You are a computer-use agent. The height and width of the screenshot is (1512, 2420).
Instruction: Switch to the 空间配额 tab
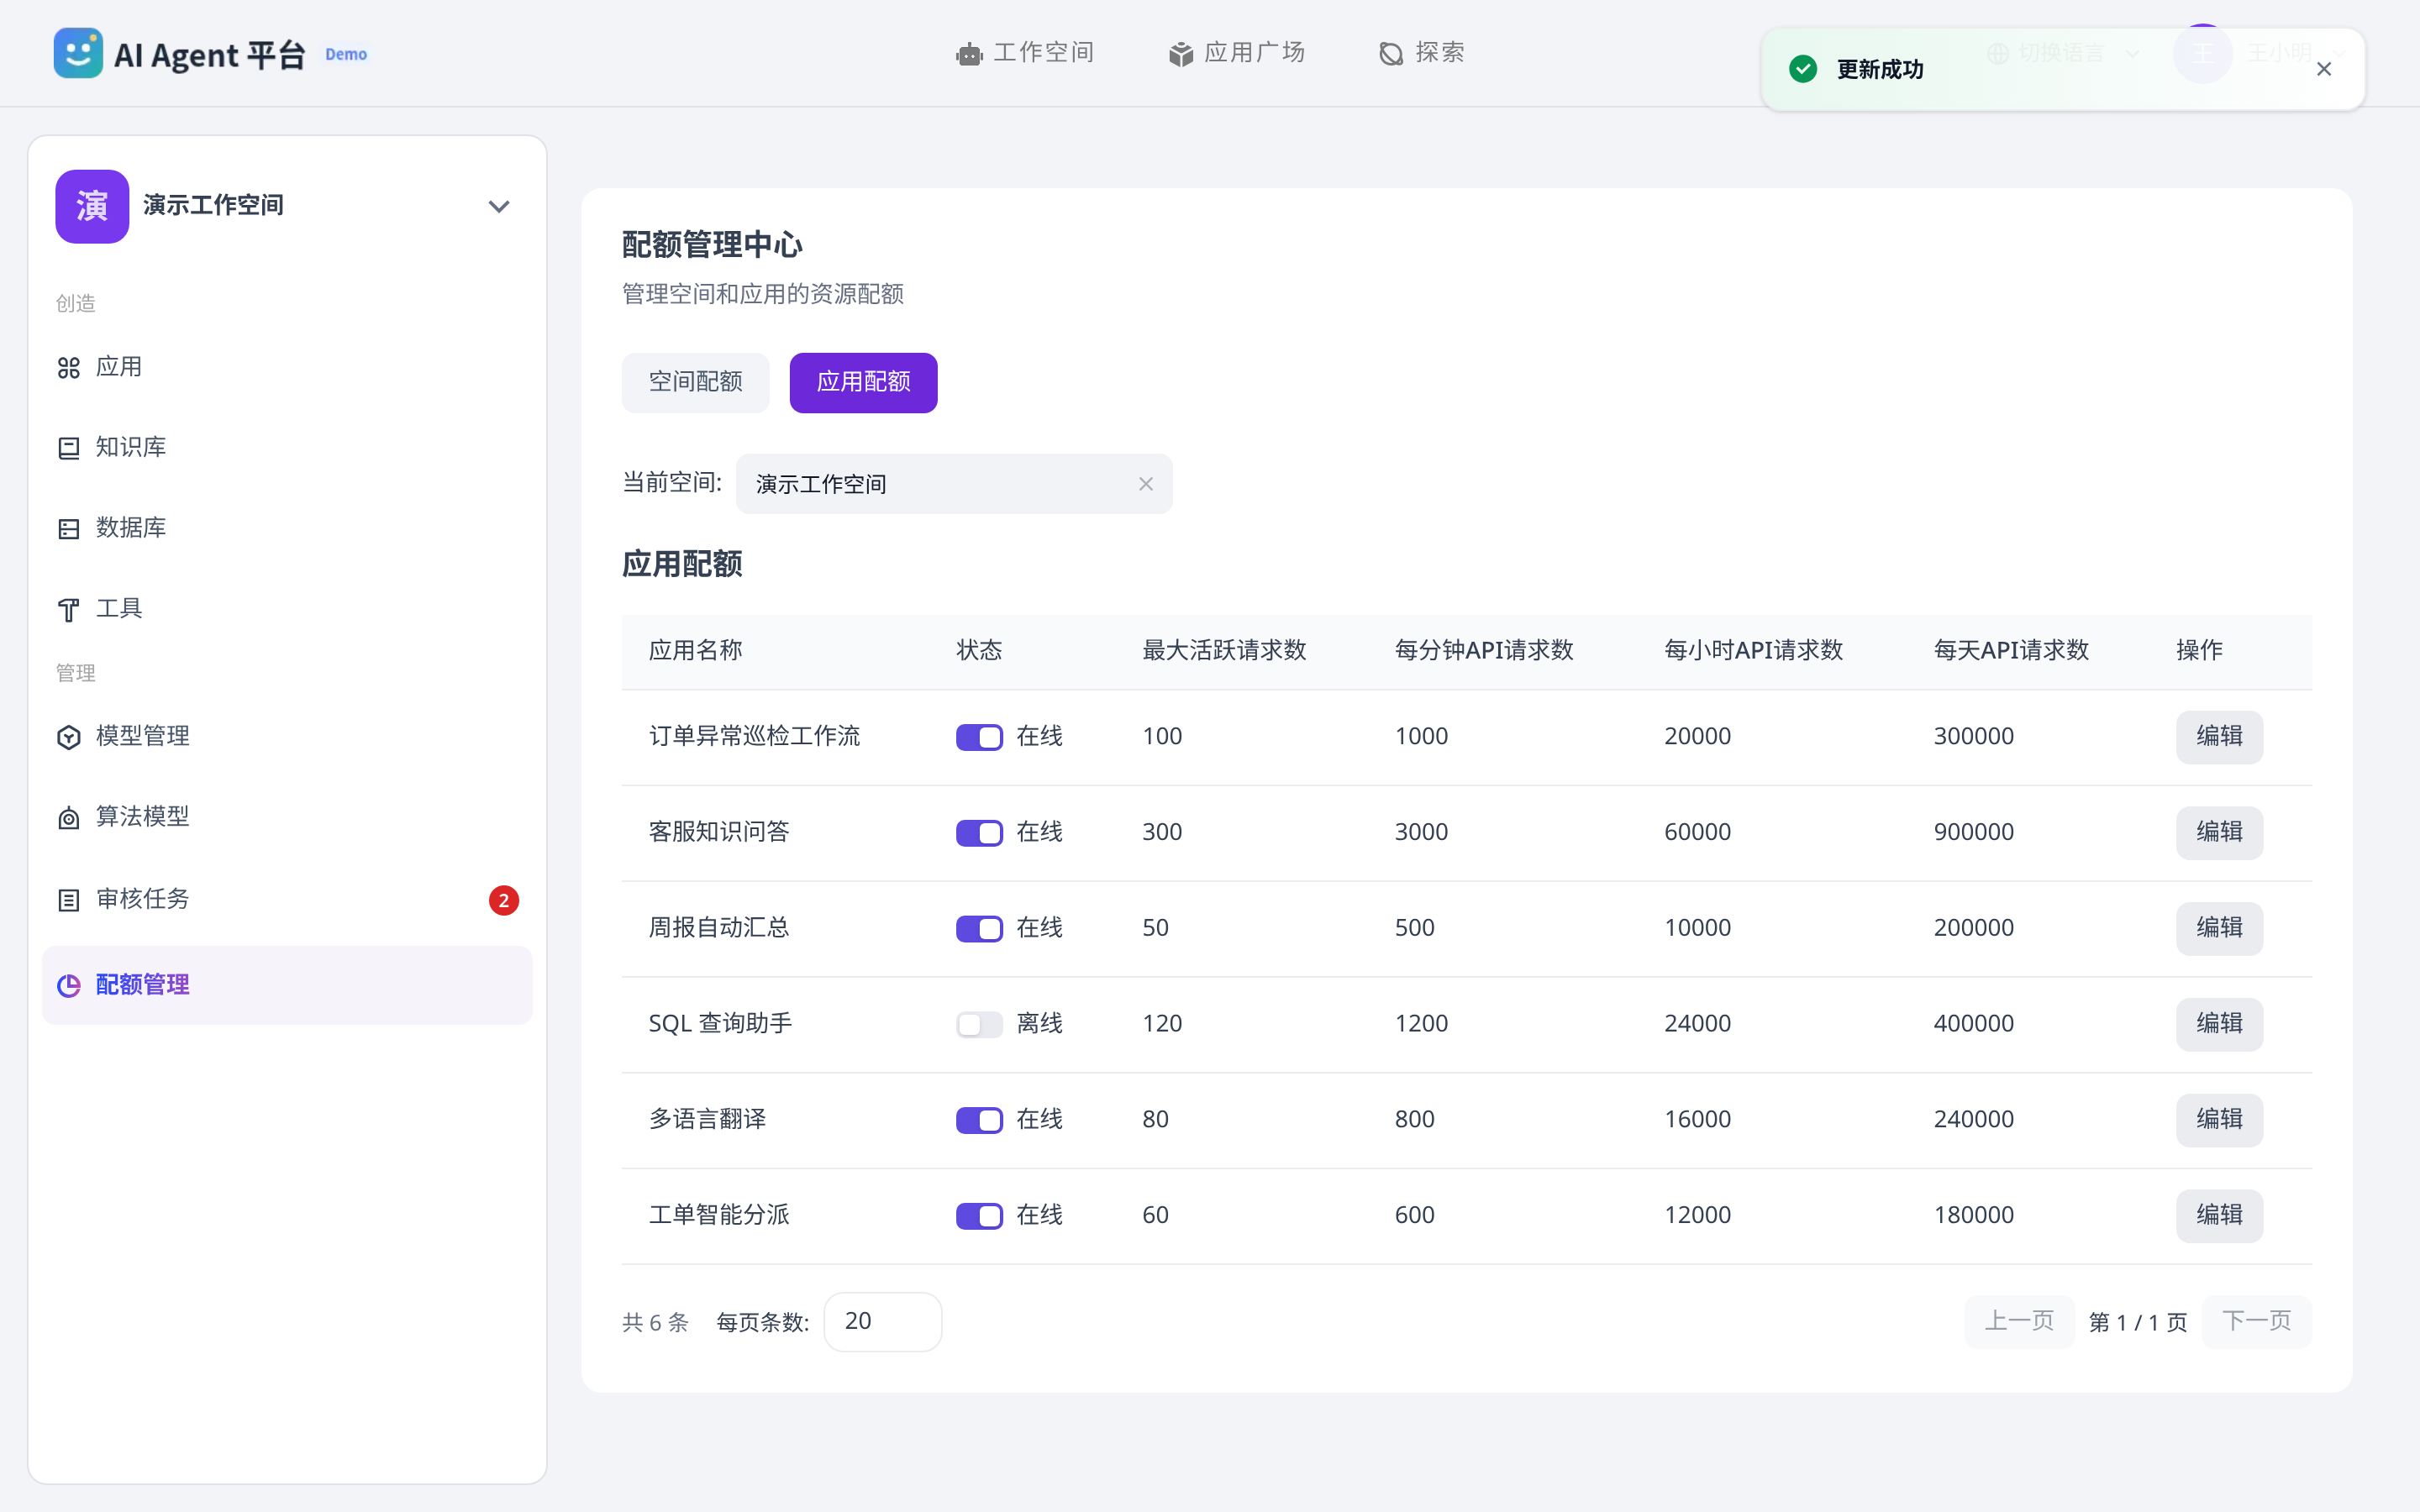tap(695, 382)
